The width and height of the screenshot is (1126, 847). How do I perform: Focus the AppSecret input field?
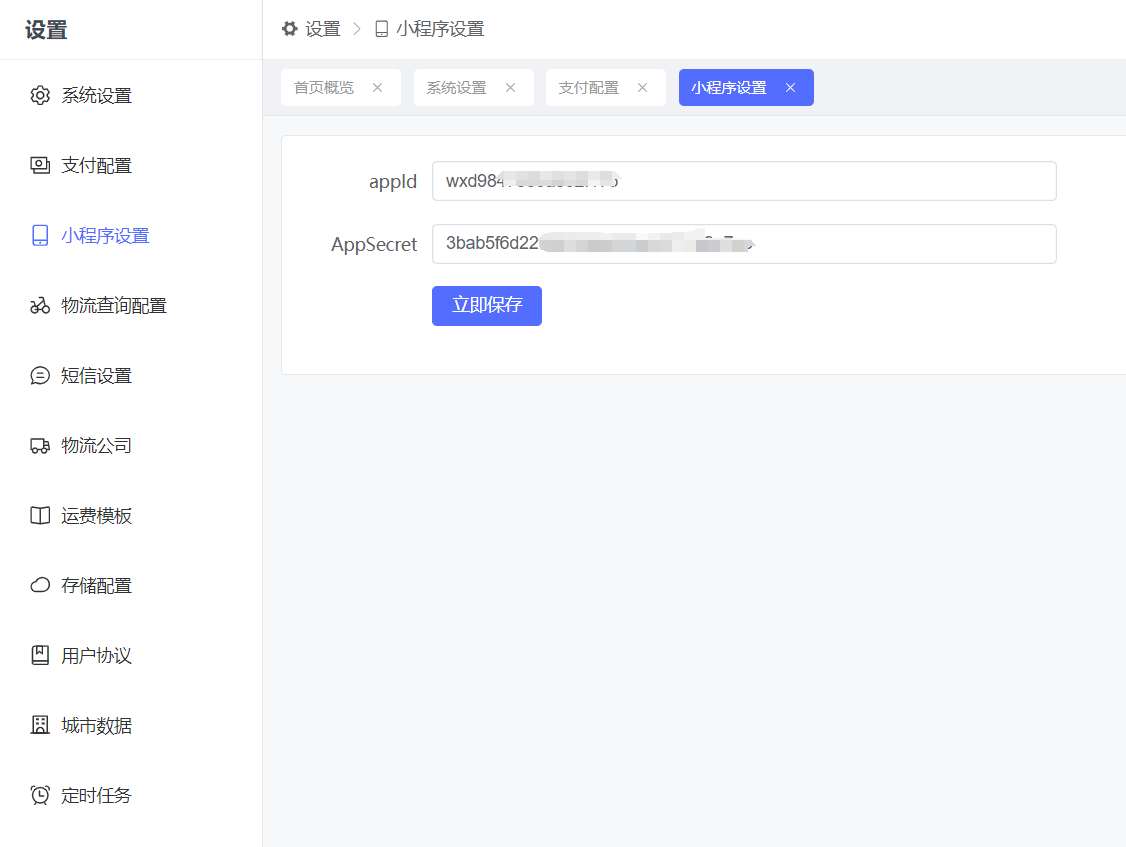point(744,244)
